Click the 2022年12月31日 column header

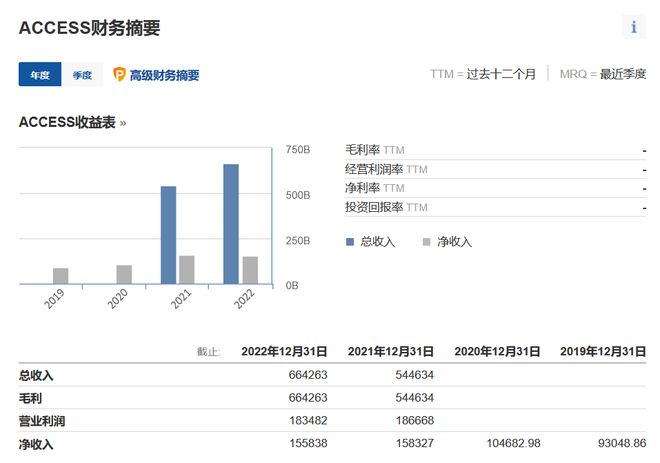(284, 352)
